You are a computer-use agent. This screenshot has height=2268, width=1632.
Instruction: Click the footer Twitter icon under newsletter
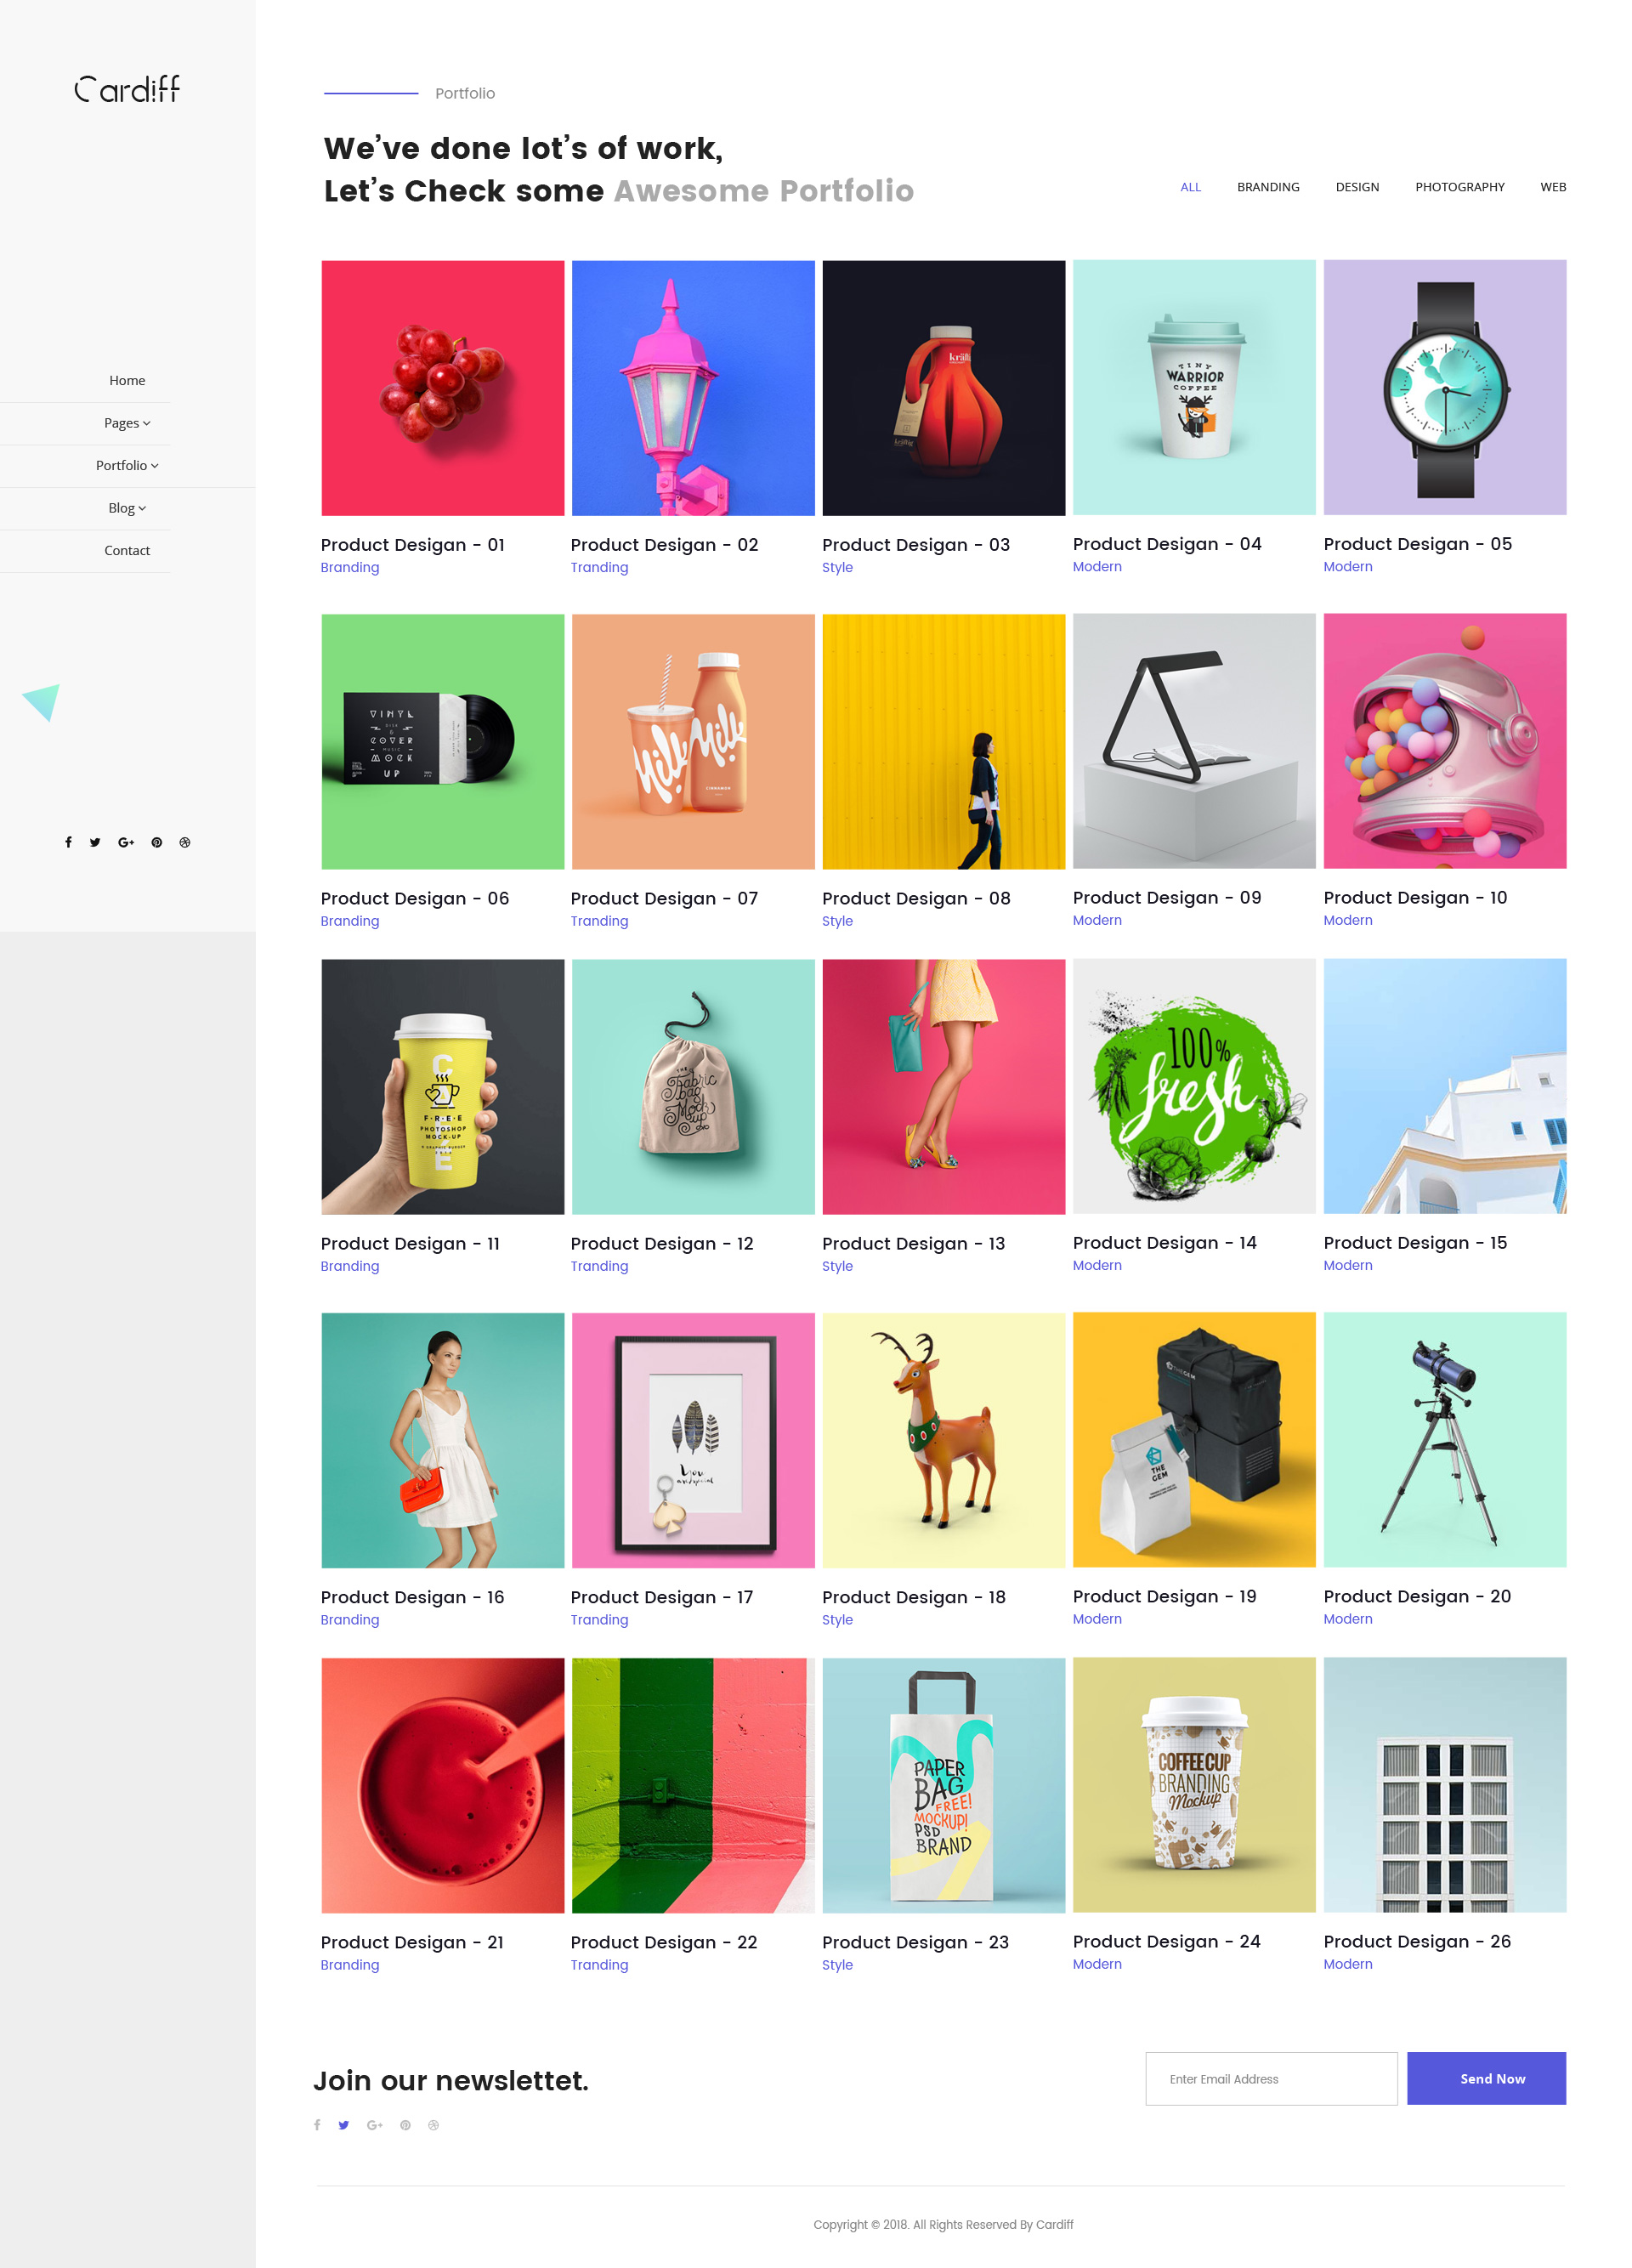pyautogui.click(x=343, y=2125)
